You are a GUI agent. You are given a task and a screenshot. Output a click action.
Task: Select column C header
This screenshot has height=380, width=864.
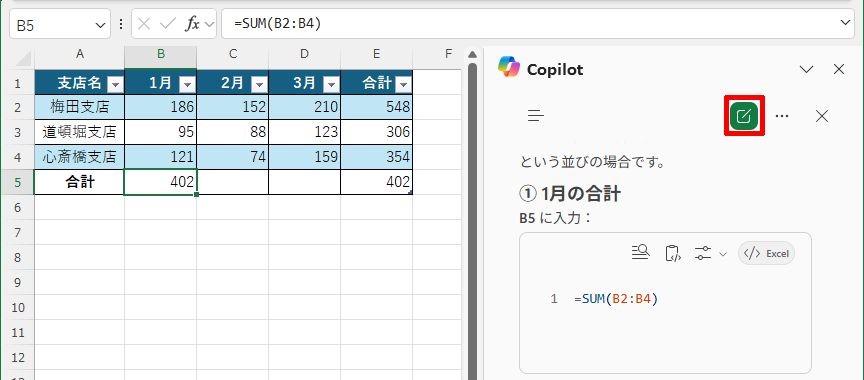pyautogui.click(x=233, y=54)
